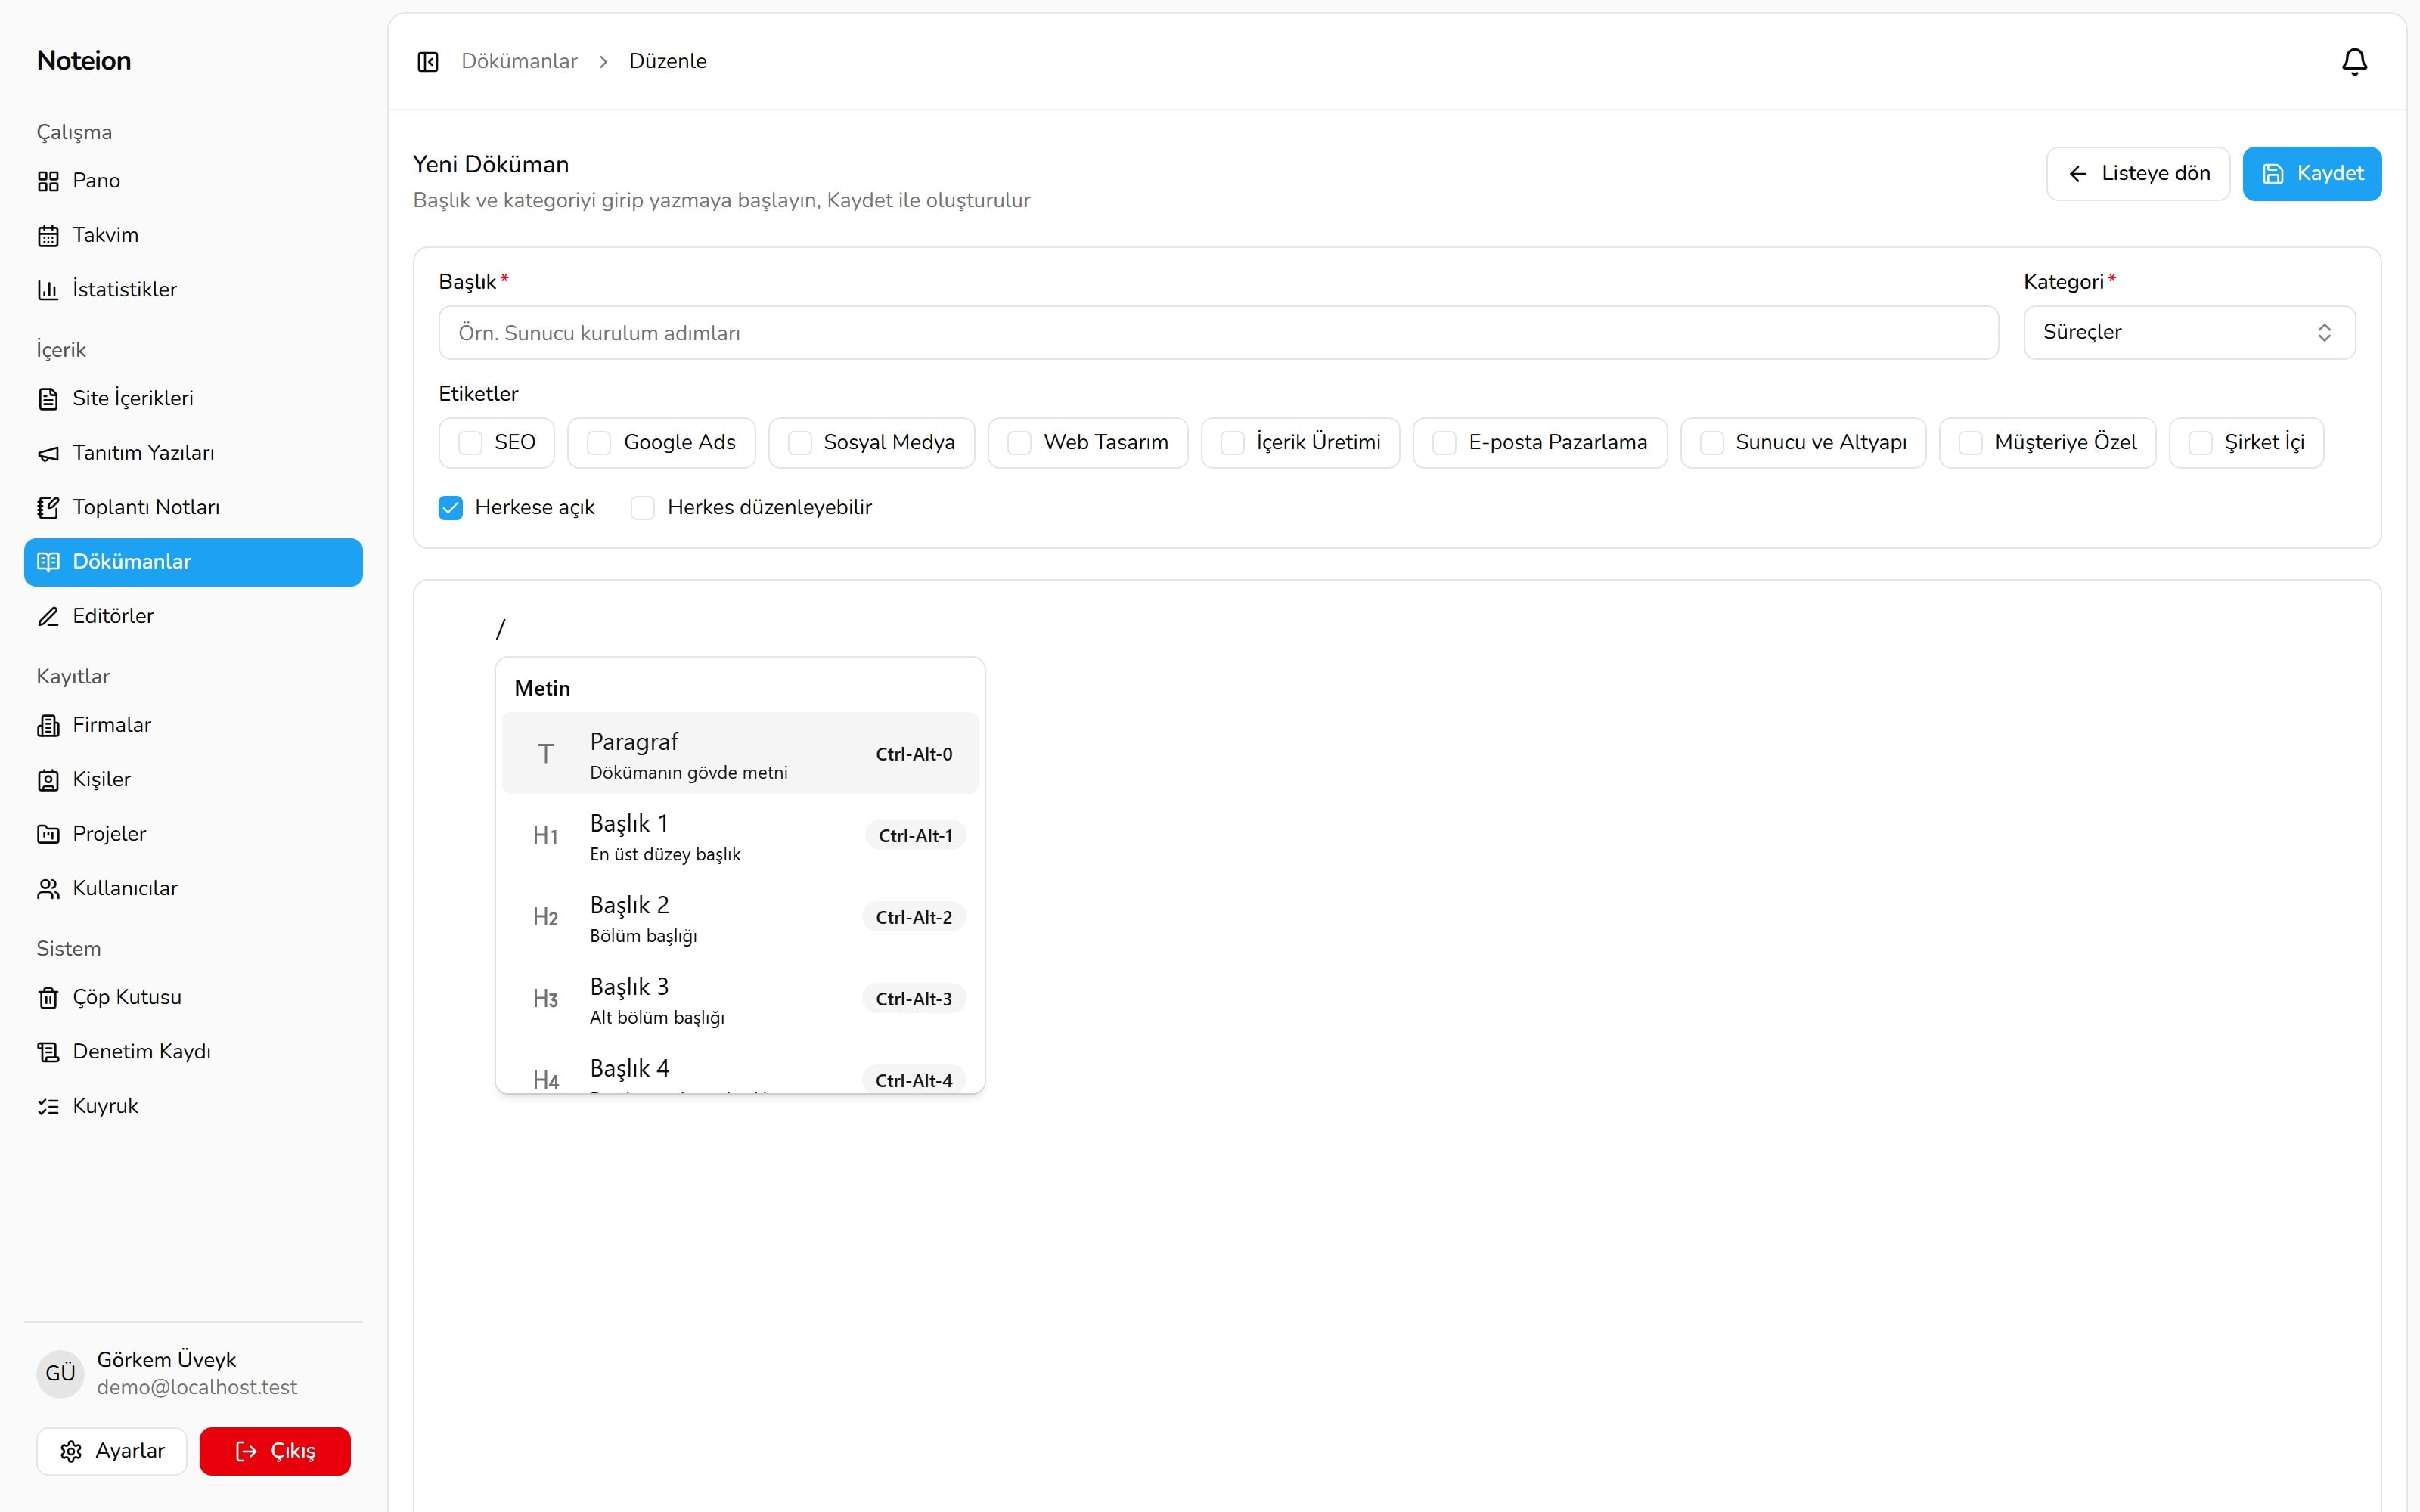Click the Takvim calendar icon
The image size is (2420, 1512).
point(48,236)
